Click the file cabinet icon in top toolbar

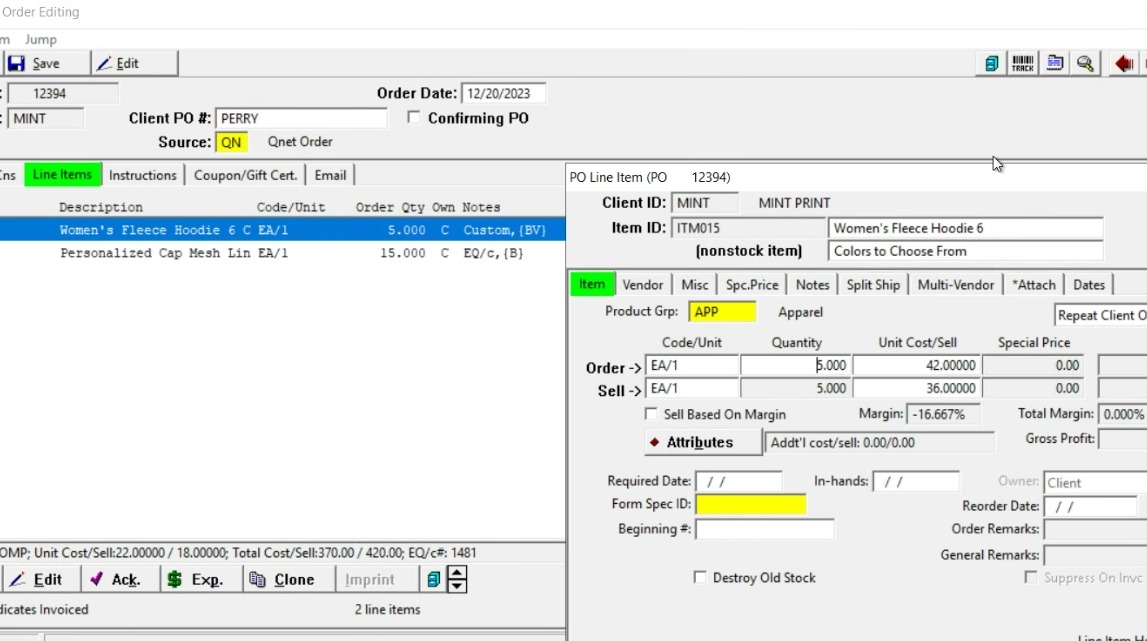[x=991, y=64]
